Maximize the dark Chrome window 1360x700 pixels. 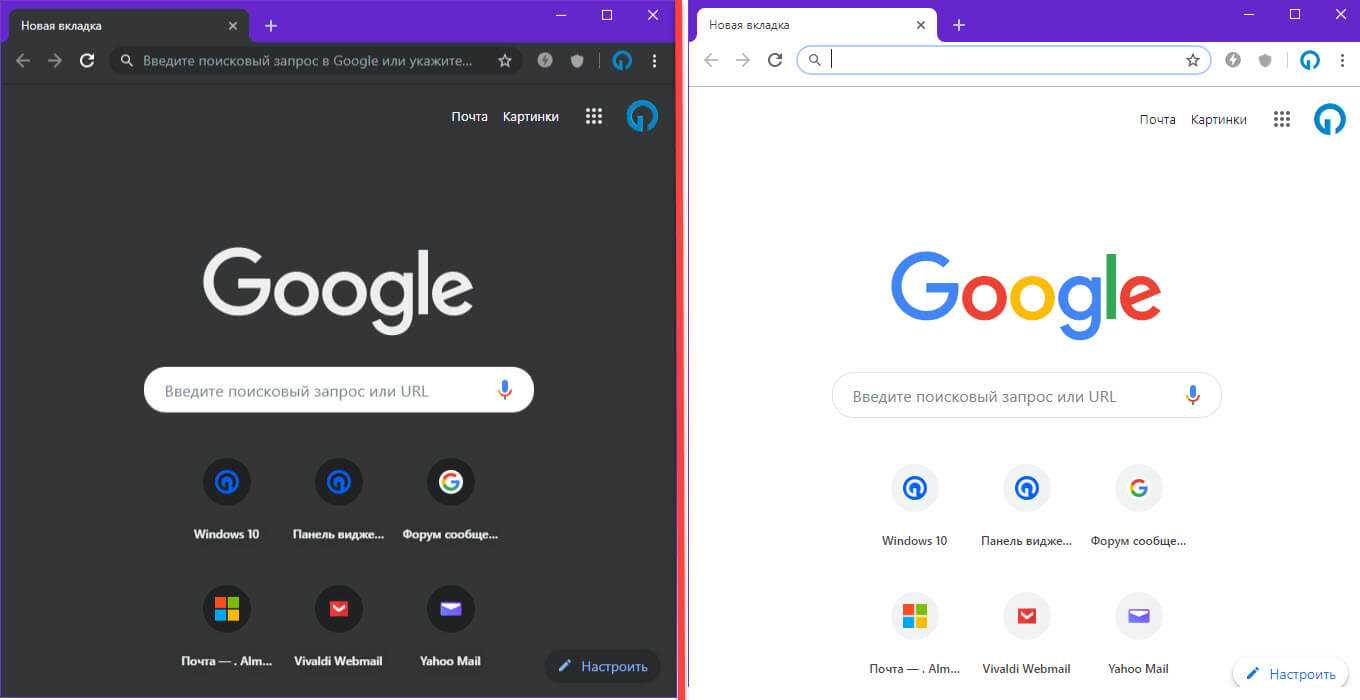[x=607, y=15]
